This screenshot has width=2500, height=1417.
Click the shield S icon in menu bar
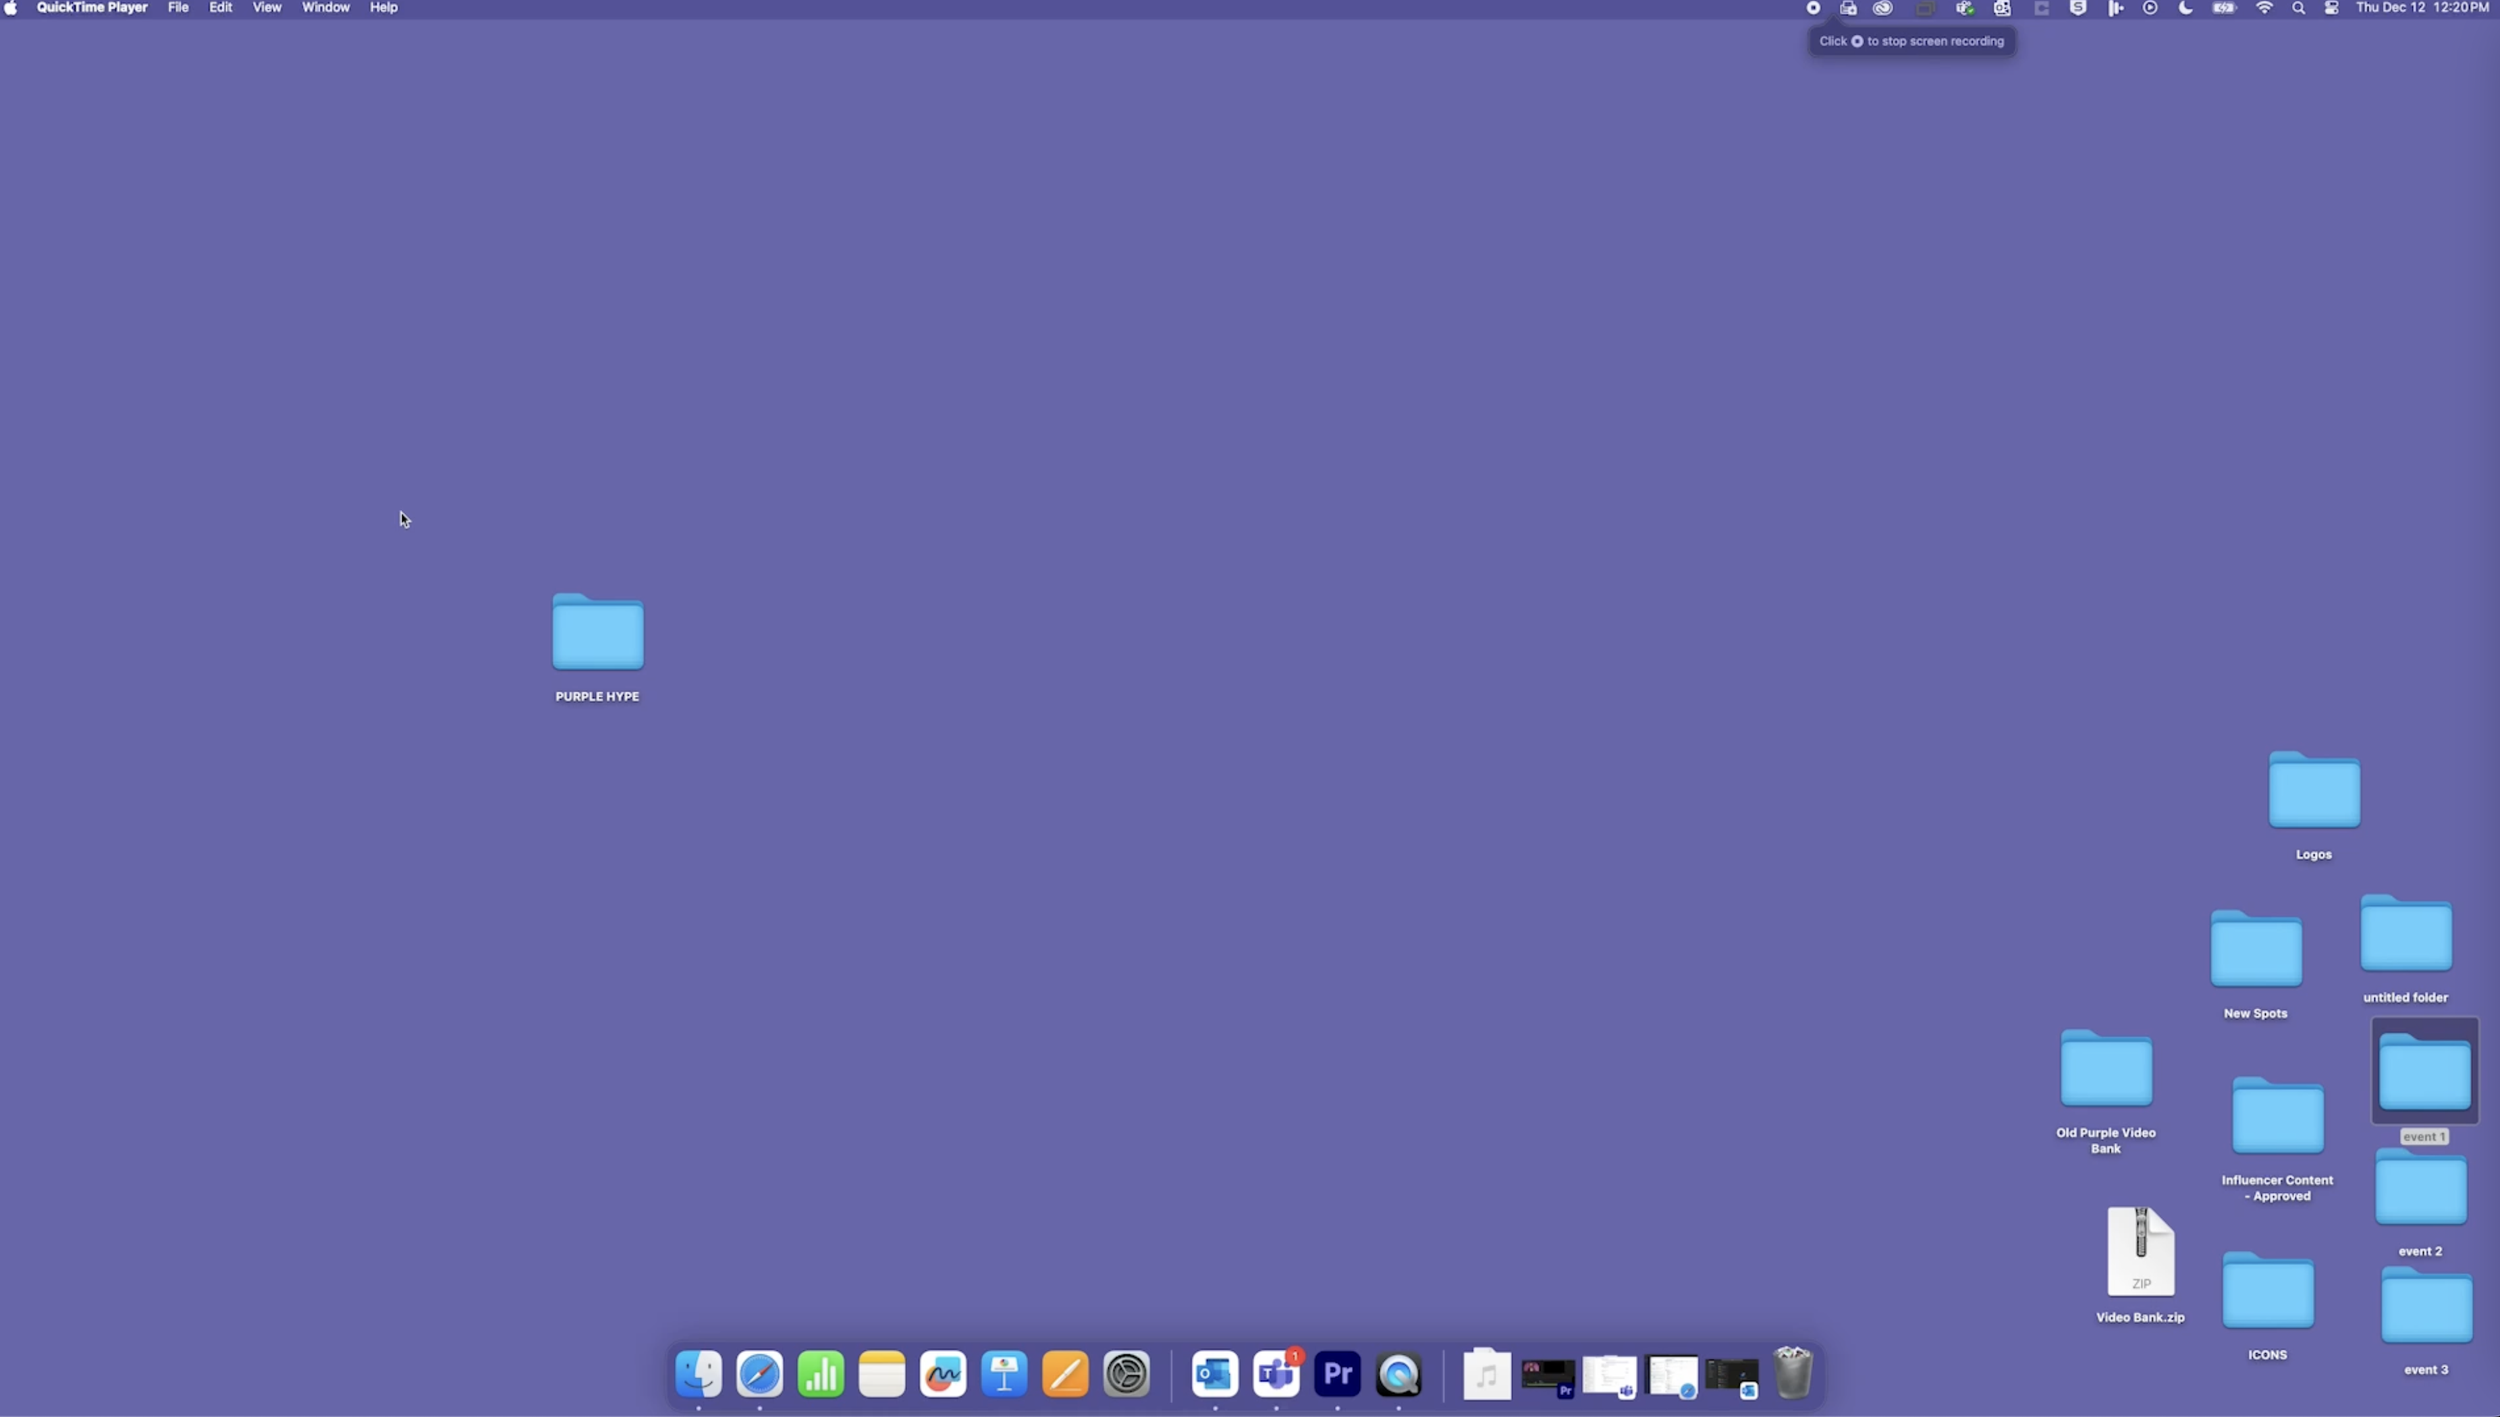pos(2078,8)
